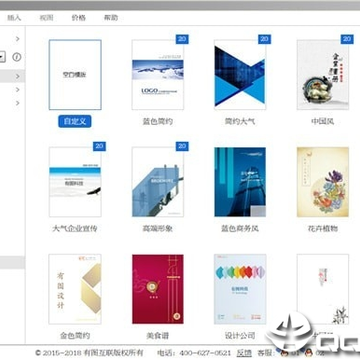Open the 帮助 menu
Viewport: 360px width, 360px height.
point(111,18)
